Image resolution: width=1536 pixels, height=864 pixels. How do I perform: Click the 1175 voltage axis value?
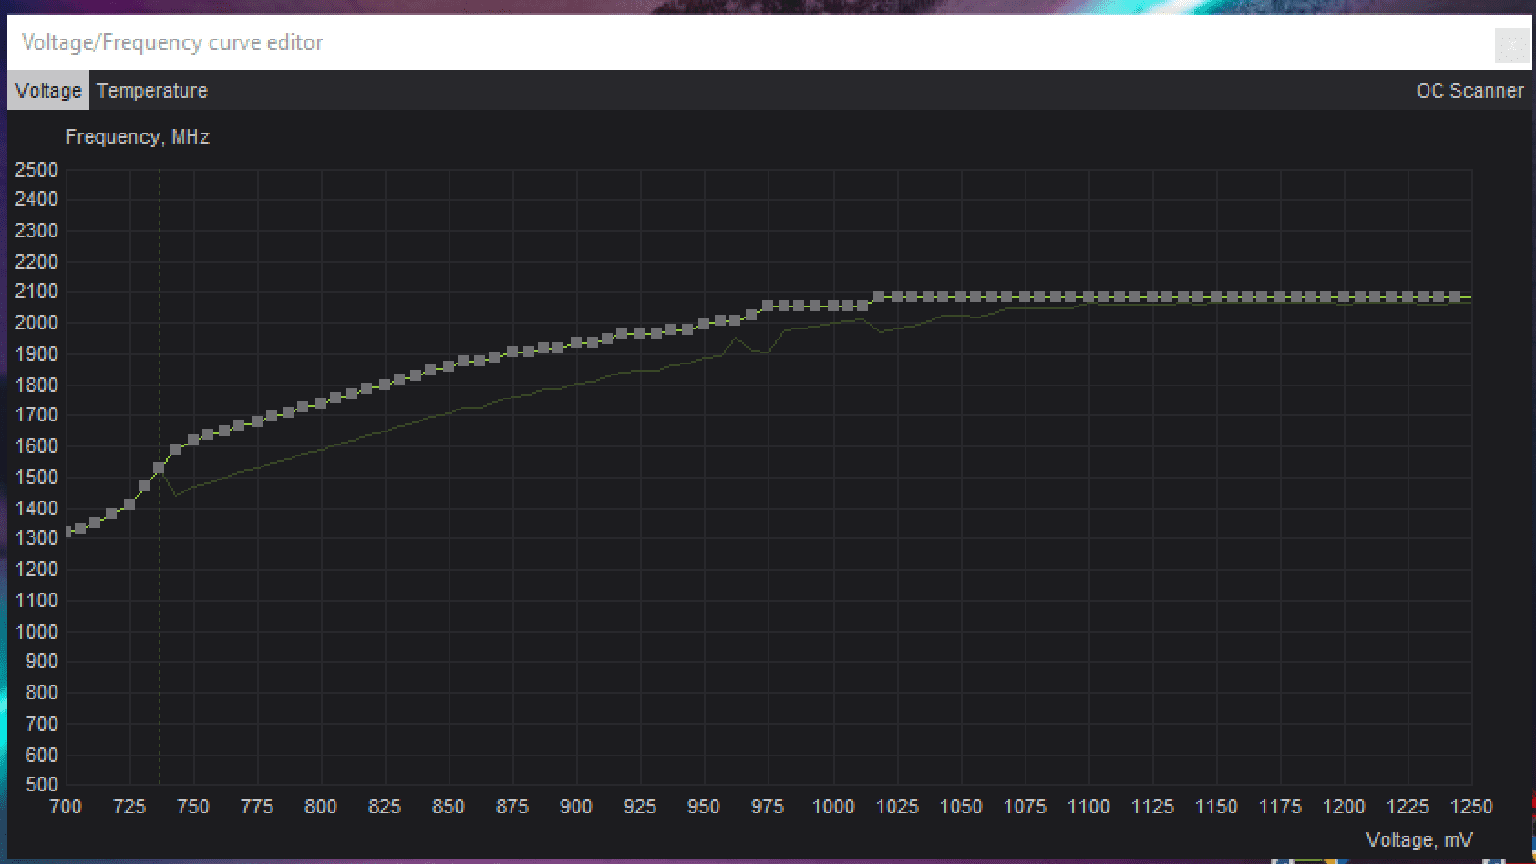(x=1280, y=807)
